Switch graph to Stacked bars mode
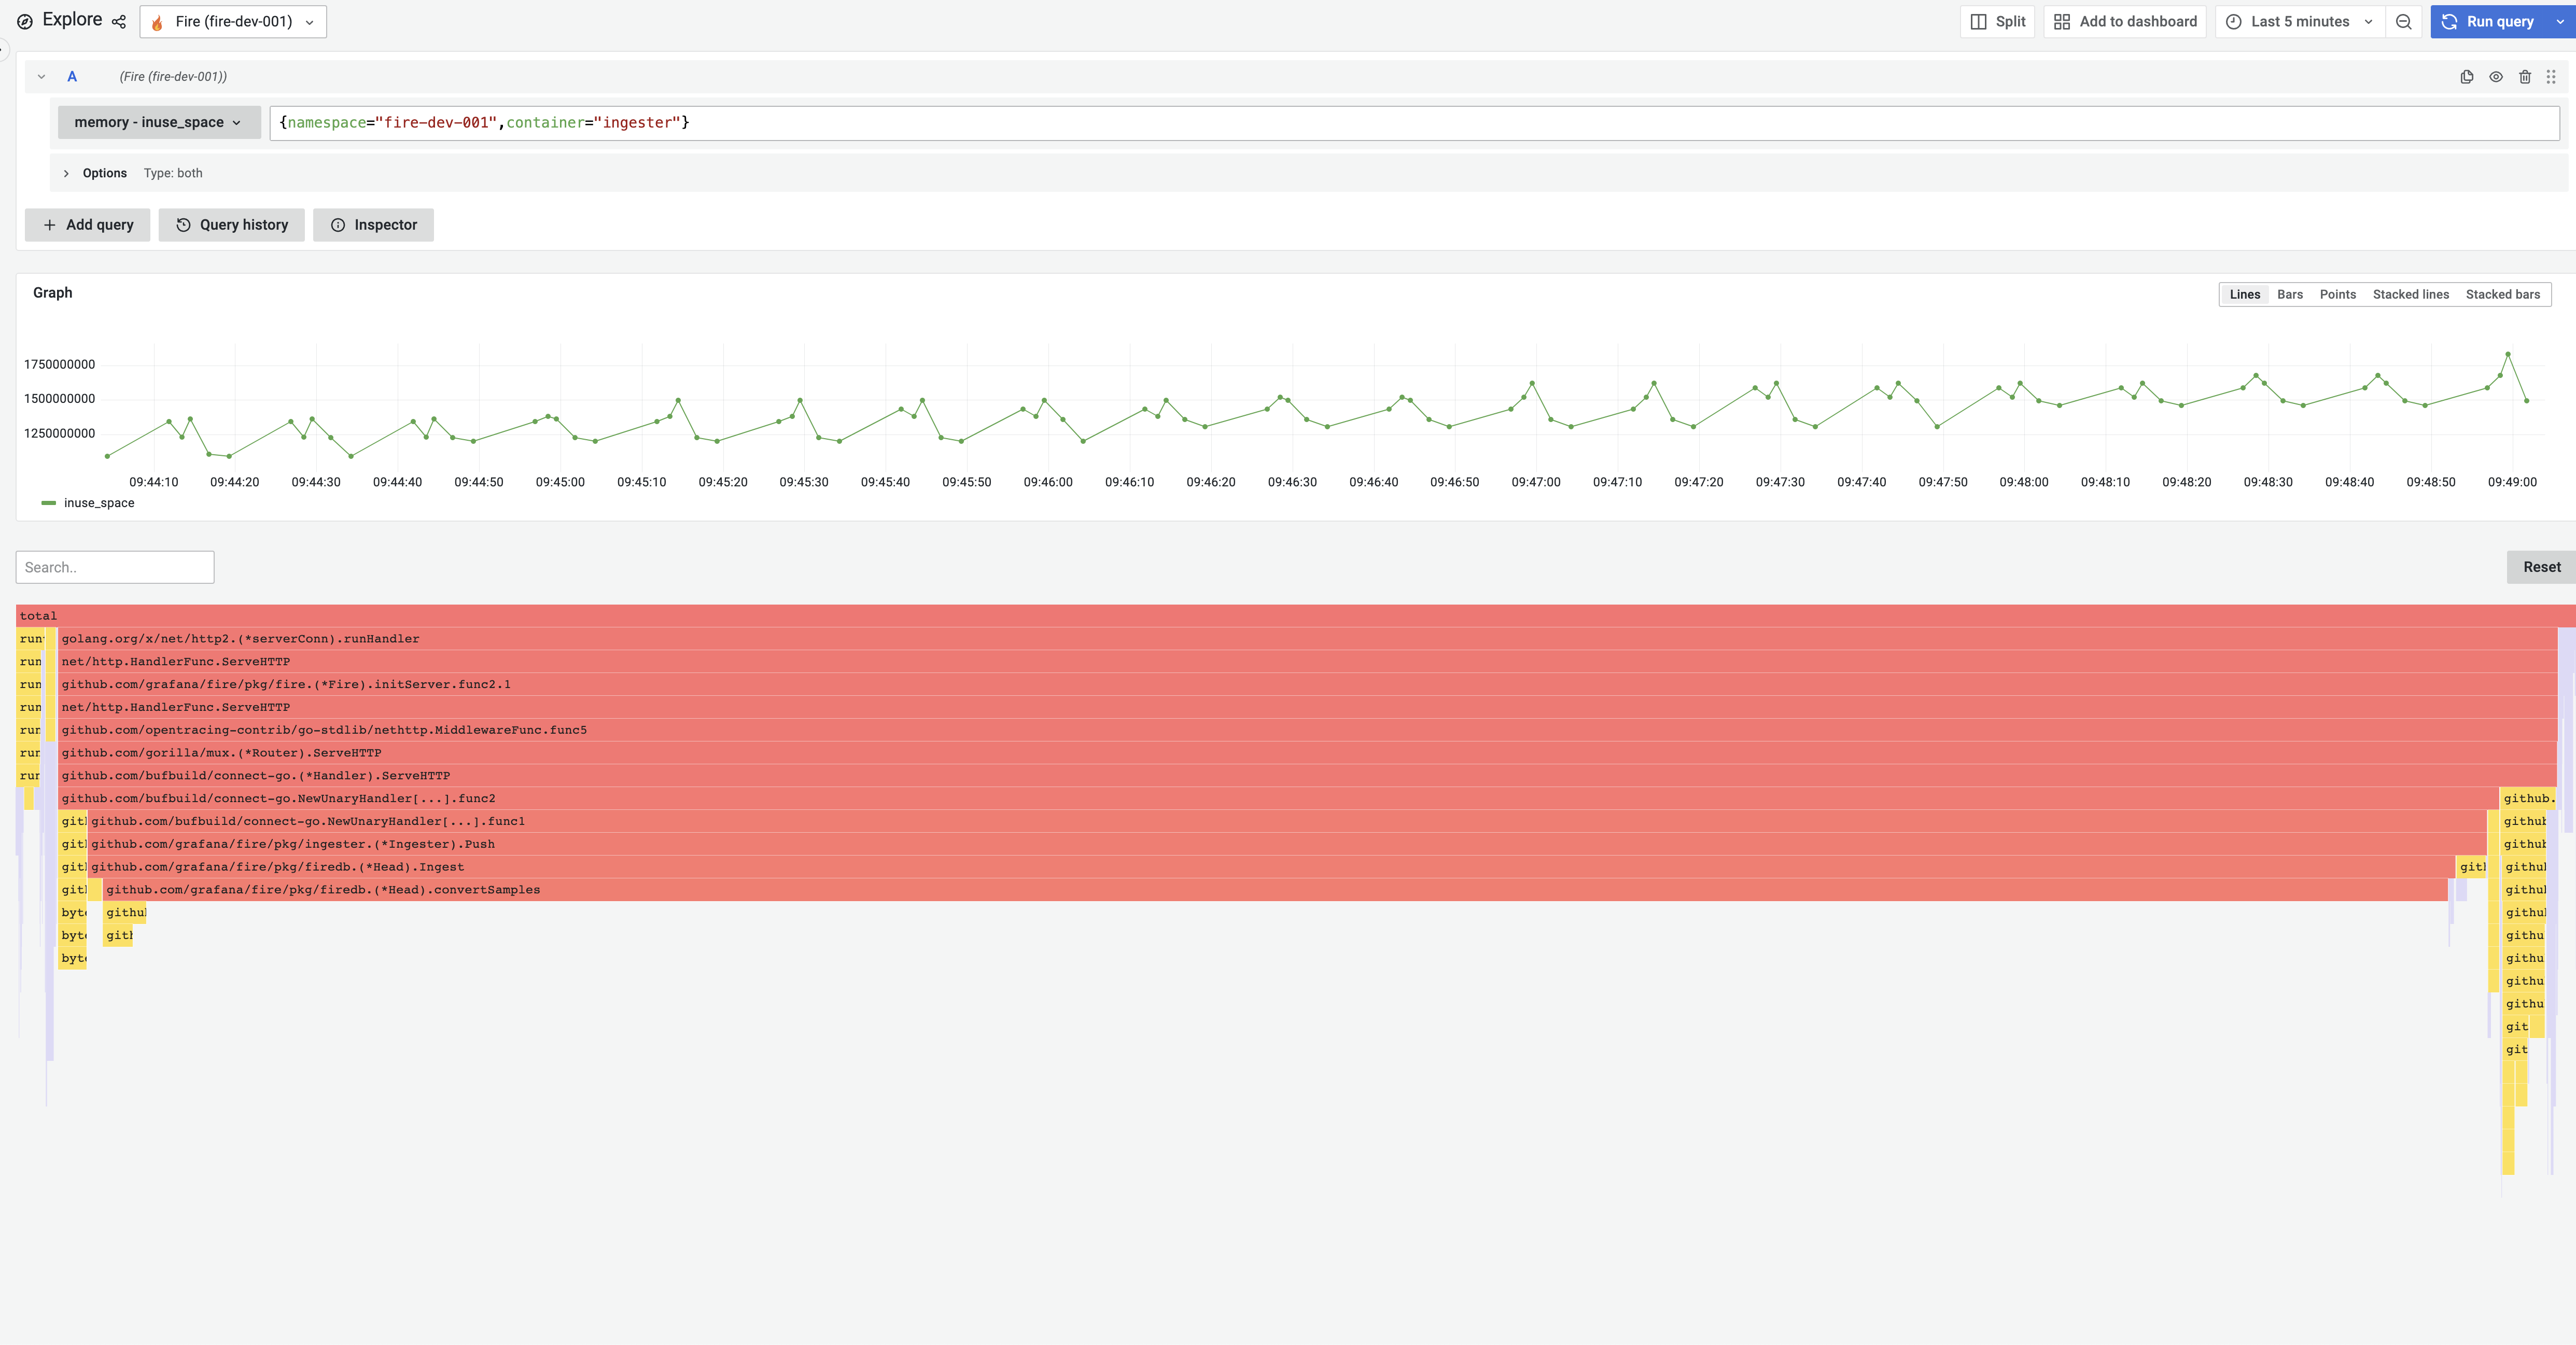 click(2503, 294)
